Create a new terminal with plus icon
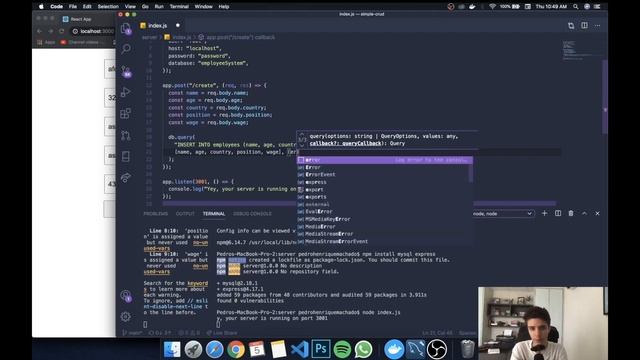Viewport: 640px width, 360px height. (x=544, y=213)
